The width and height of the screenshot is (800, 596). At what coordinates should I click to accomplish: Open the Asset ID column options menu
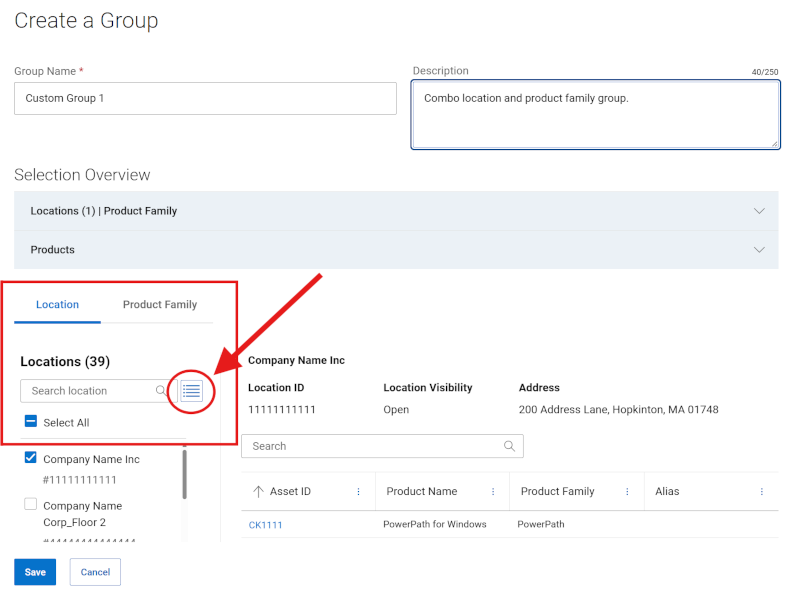pyautogui.click(x=359, y=491)
